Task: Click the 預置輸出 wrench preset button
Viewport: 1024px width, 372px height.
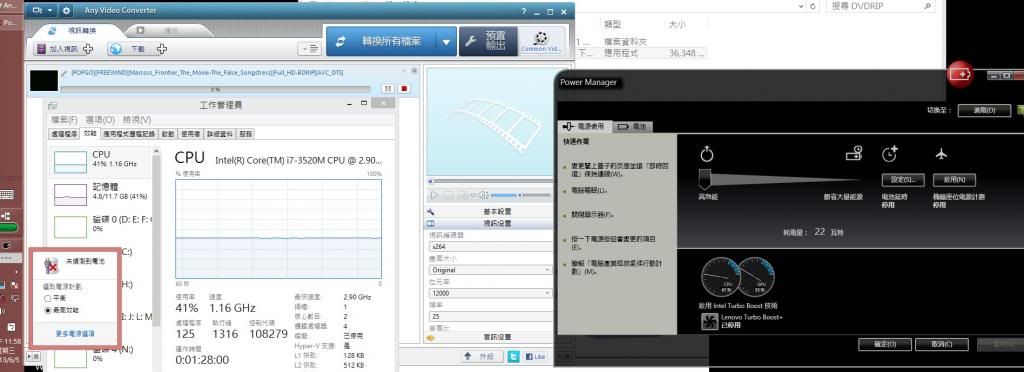Action: (x=488, y=41)
